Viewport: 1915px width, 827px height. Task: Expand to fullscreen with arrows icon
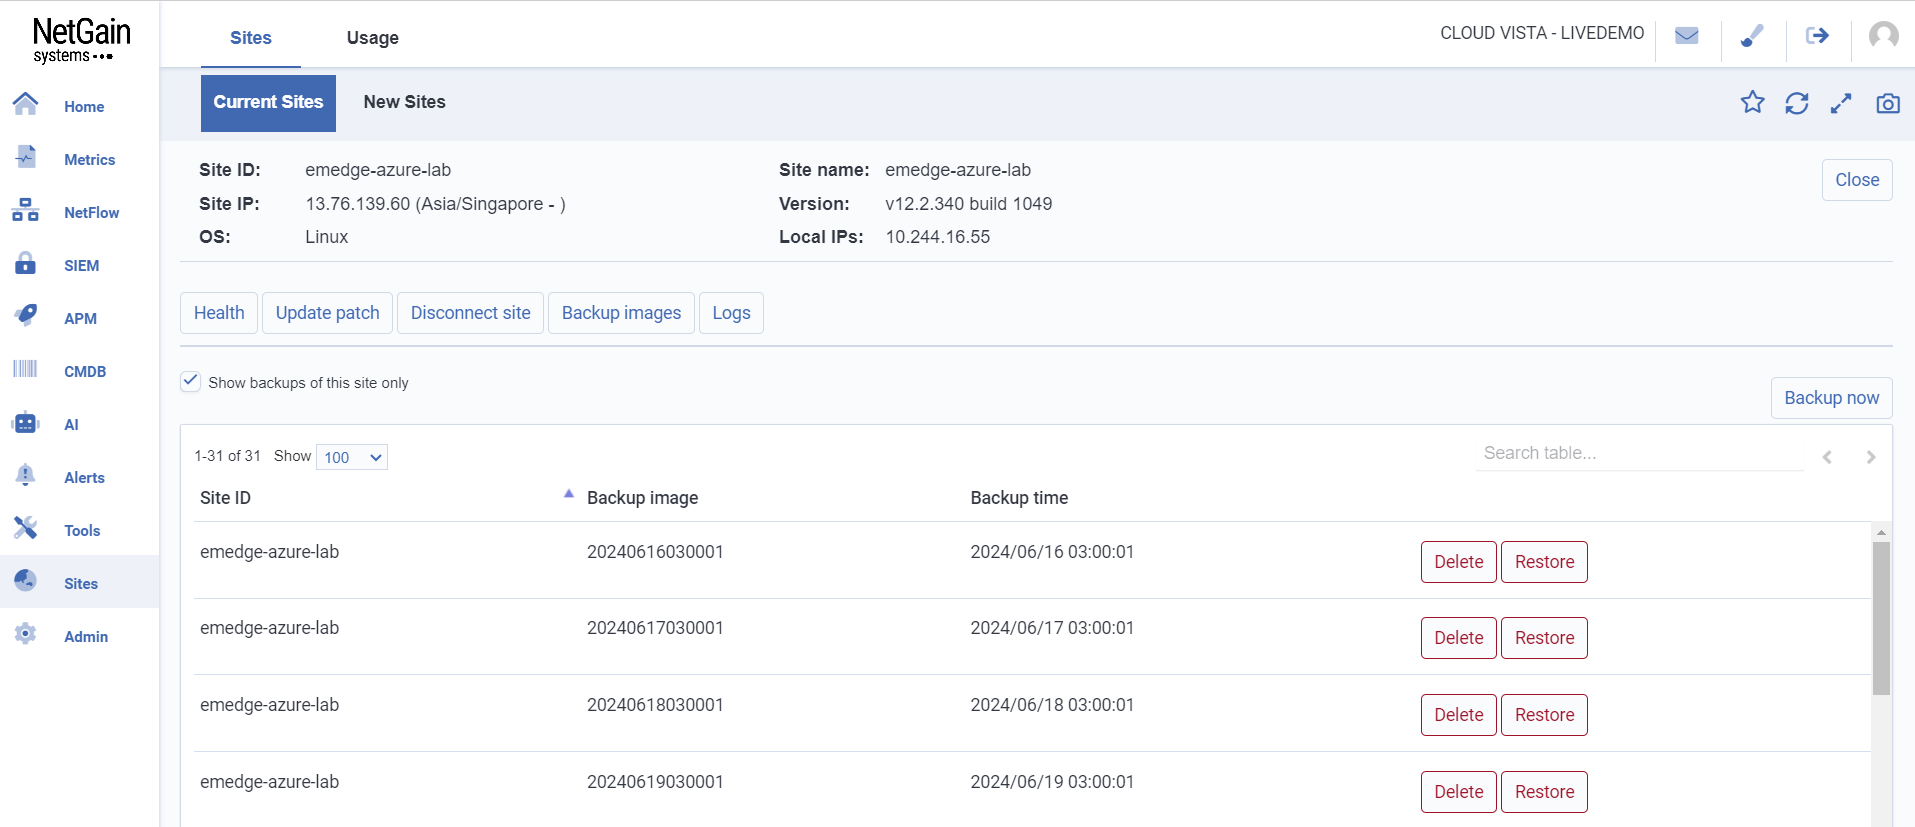[x=1841, y=103]
